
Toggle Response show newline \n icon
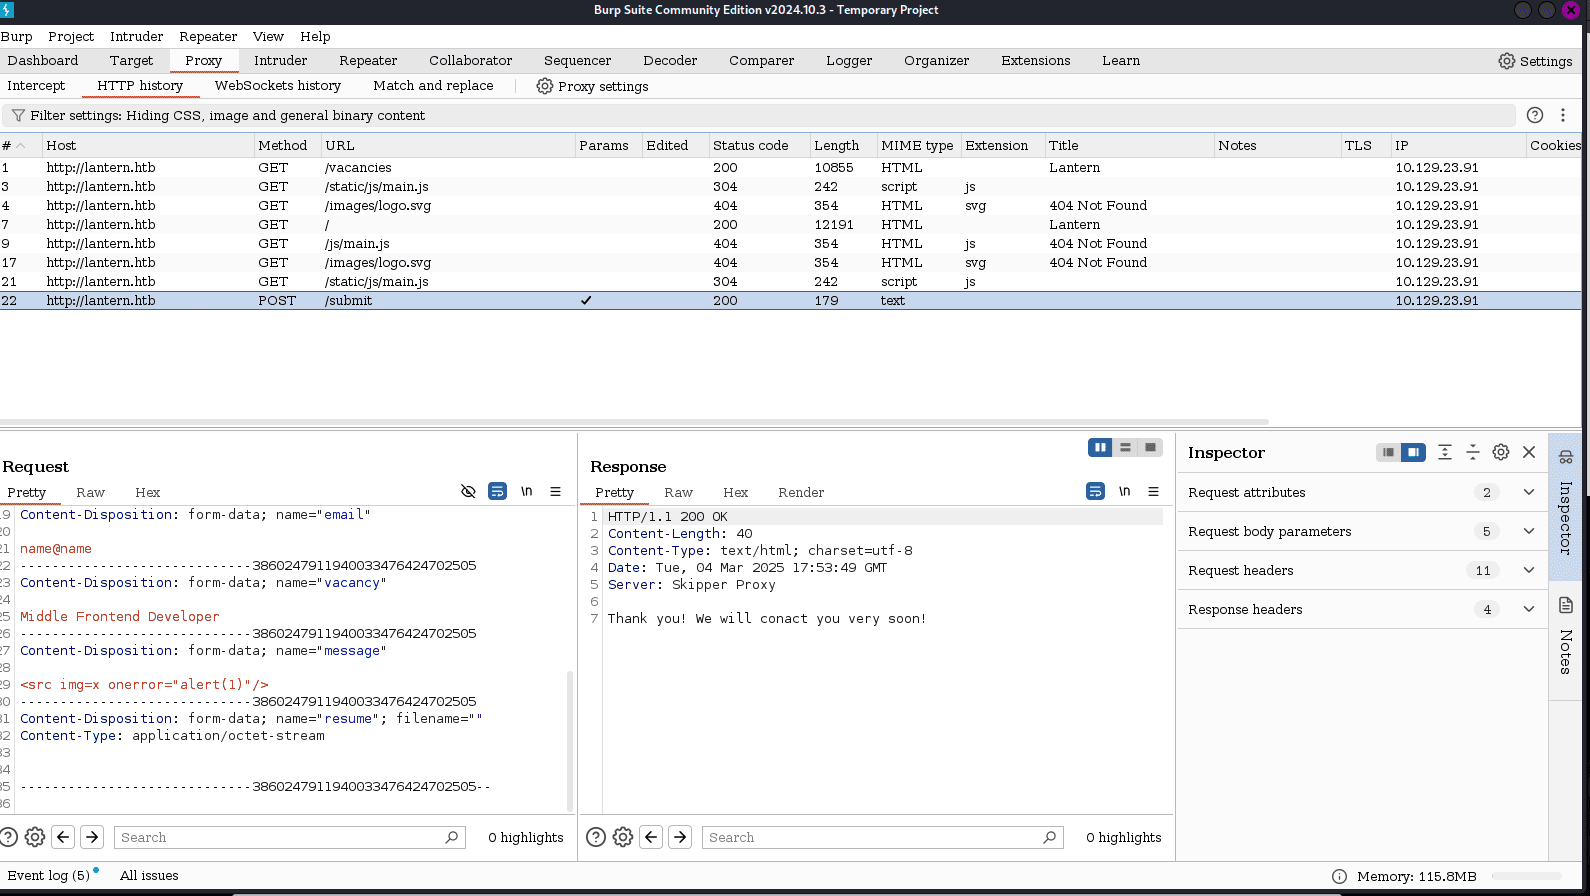(x=1124, y=491)
